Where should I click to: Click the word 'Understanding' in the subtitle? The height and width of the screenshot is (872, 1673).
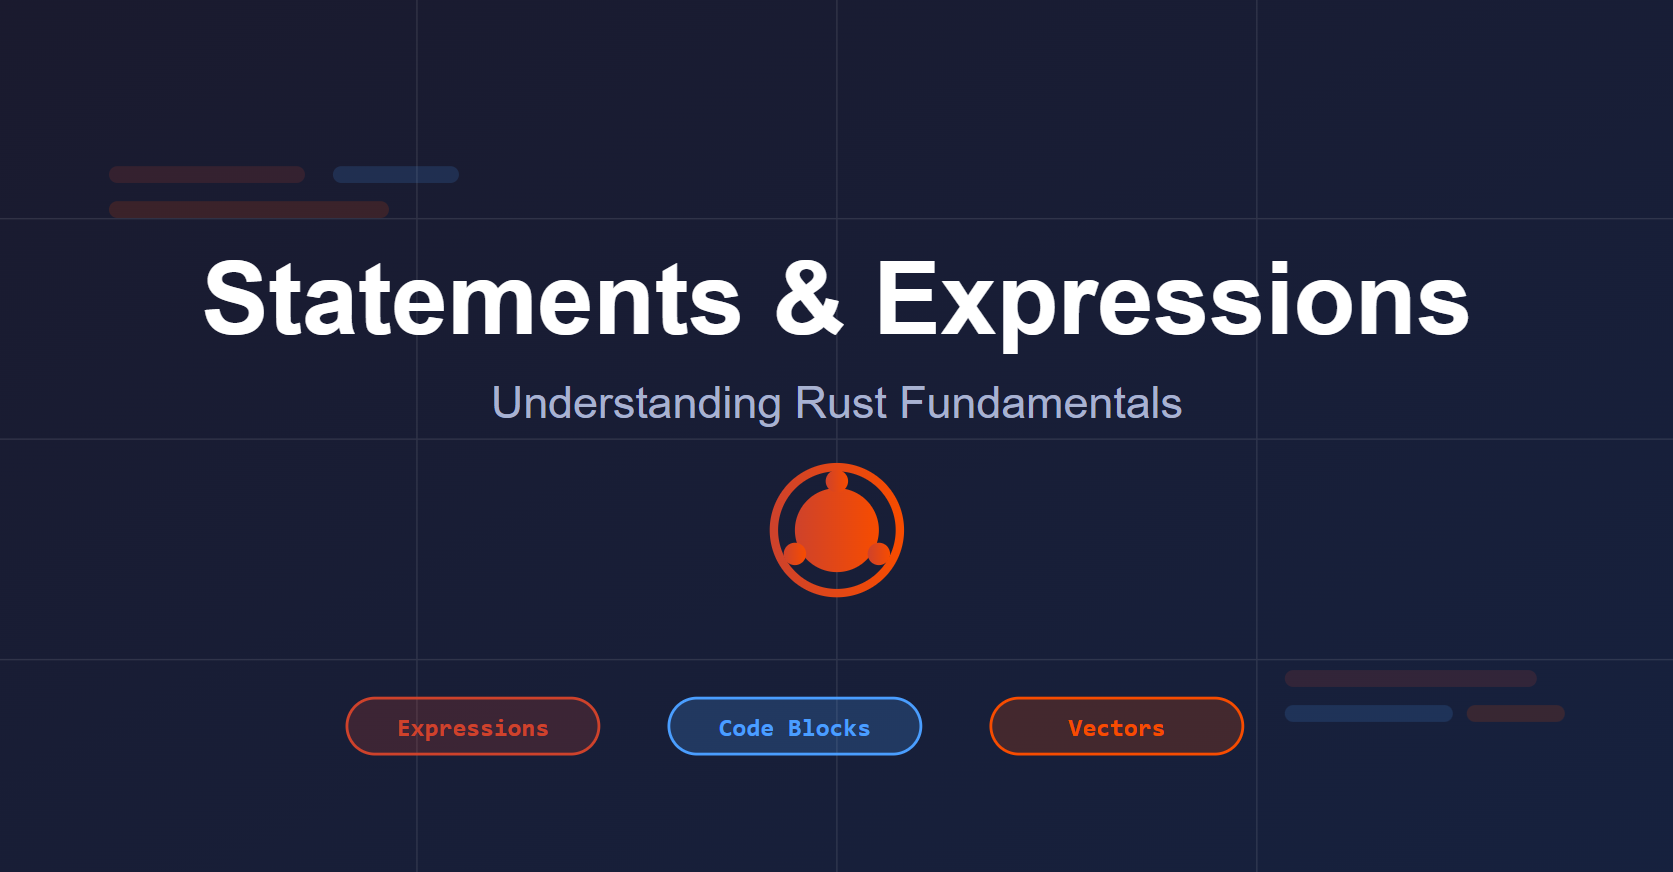tap(636, 403)
